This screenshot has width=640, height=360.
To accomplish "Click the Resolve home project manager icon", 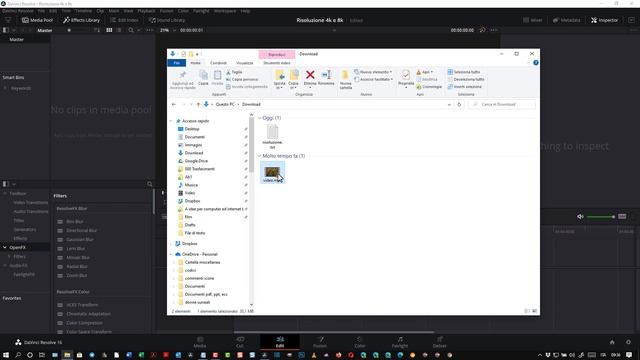I will click(x=612, y=342).
